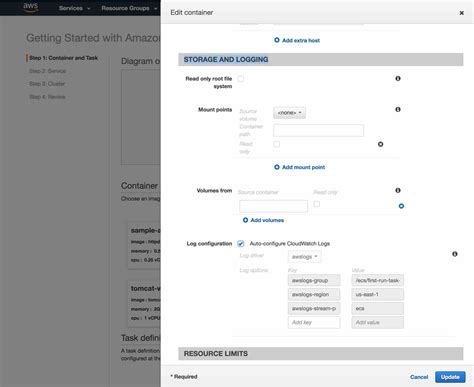The height and width of the screenshot is (387, 474).
Task: Click the awslogs-group key field
Action: click(314, 280)
